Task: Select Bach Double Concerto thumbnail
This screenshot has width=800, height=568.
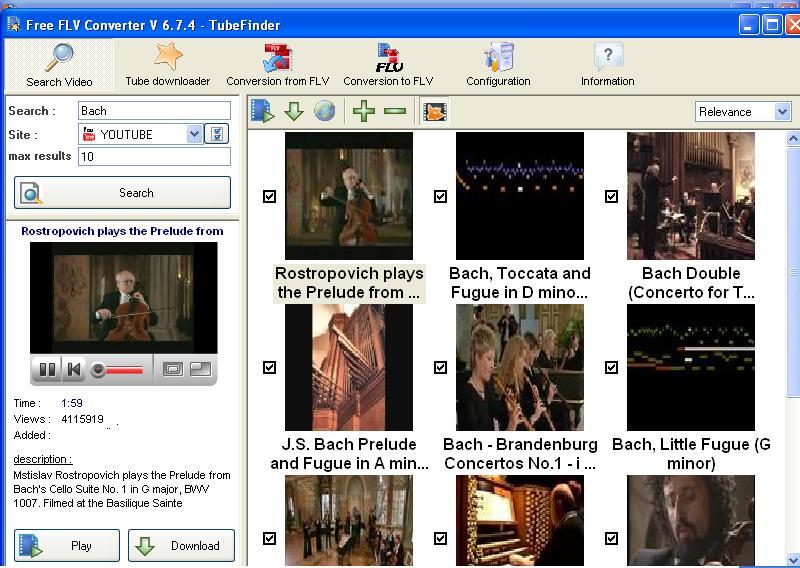Action: coord(691,196)
